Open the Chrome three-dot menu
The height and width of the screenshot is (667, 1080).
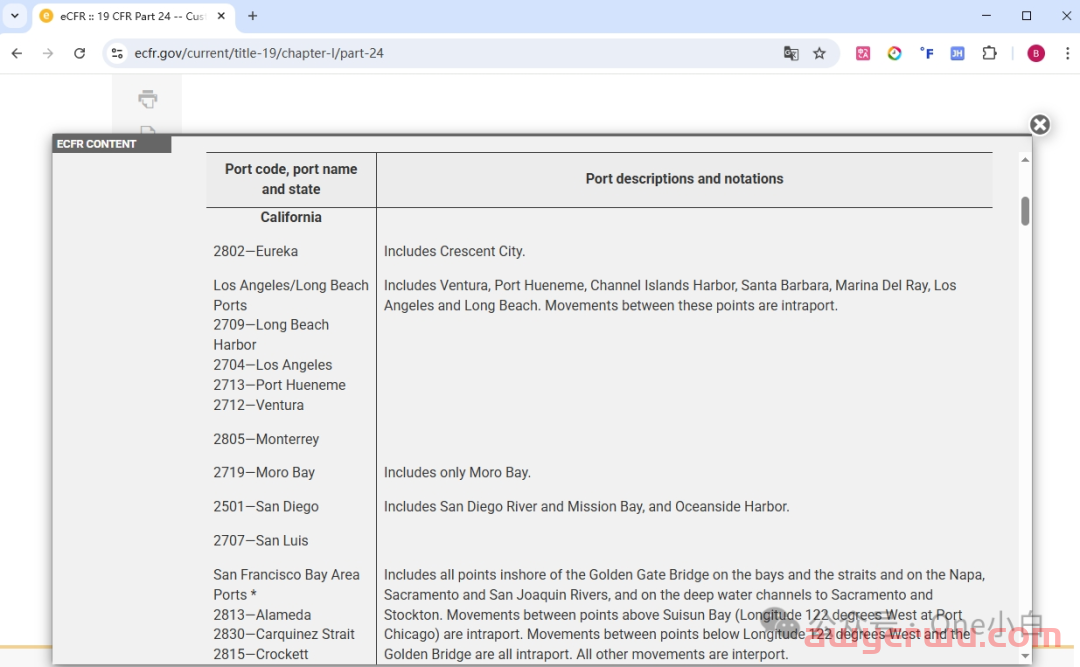[x=1067, y=53]
